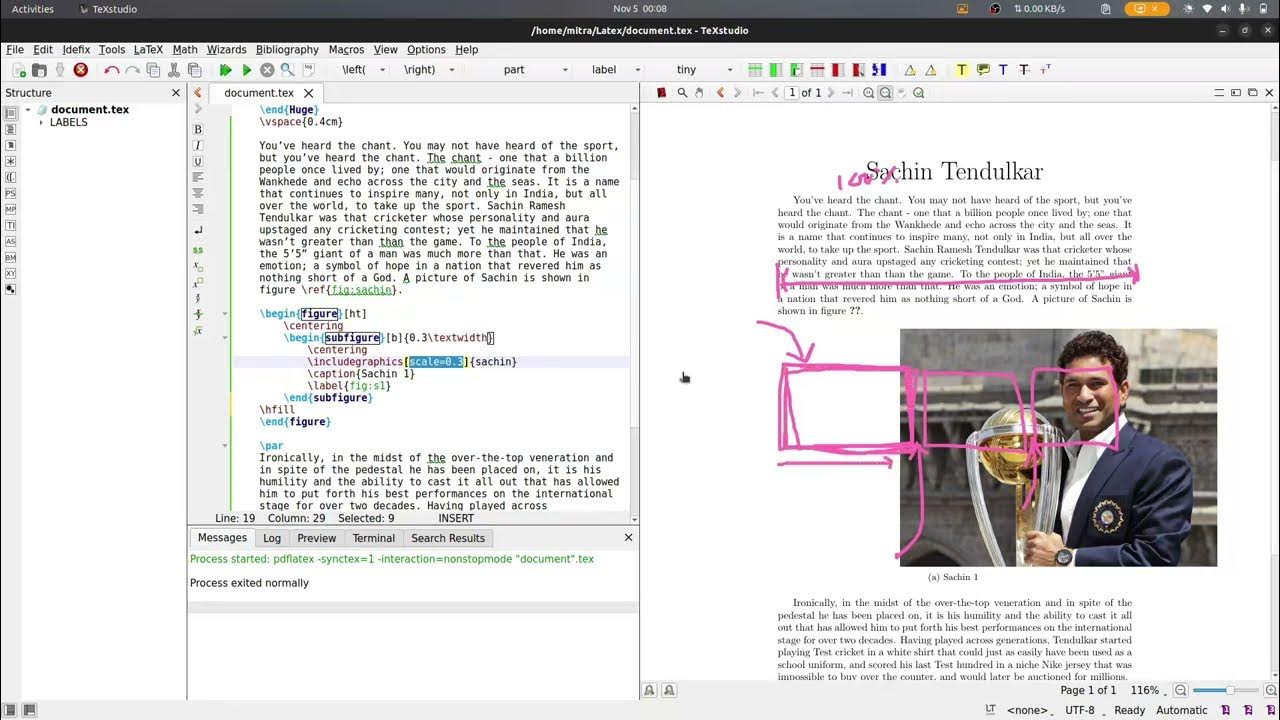Switch to the Log tab

tap(272, 538)
